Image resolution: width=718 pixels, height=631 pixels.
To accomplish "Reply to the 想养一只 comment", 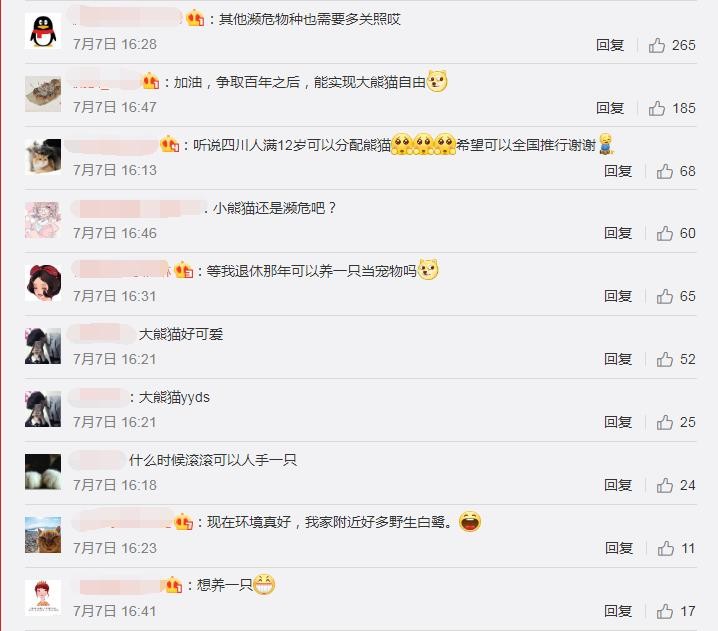I will coord(618,611).
